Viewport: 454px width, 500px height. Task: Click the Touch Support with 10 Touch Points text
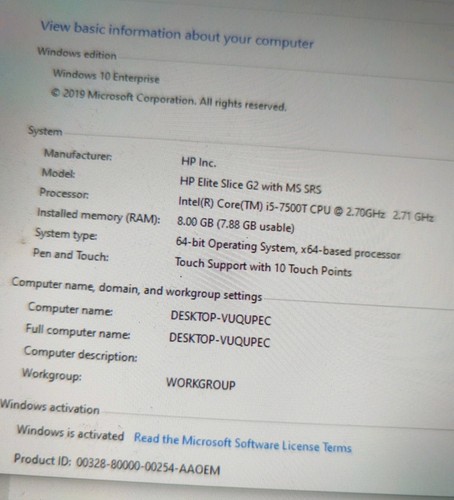(x=263, y=267)
